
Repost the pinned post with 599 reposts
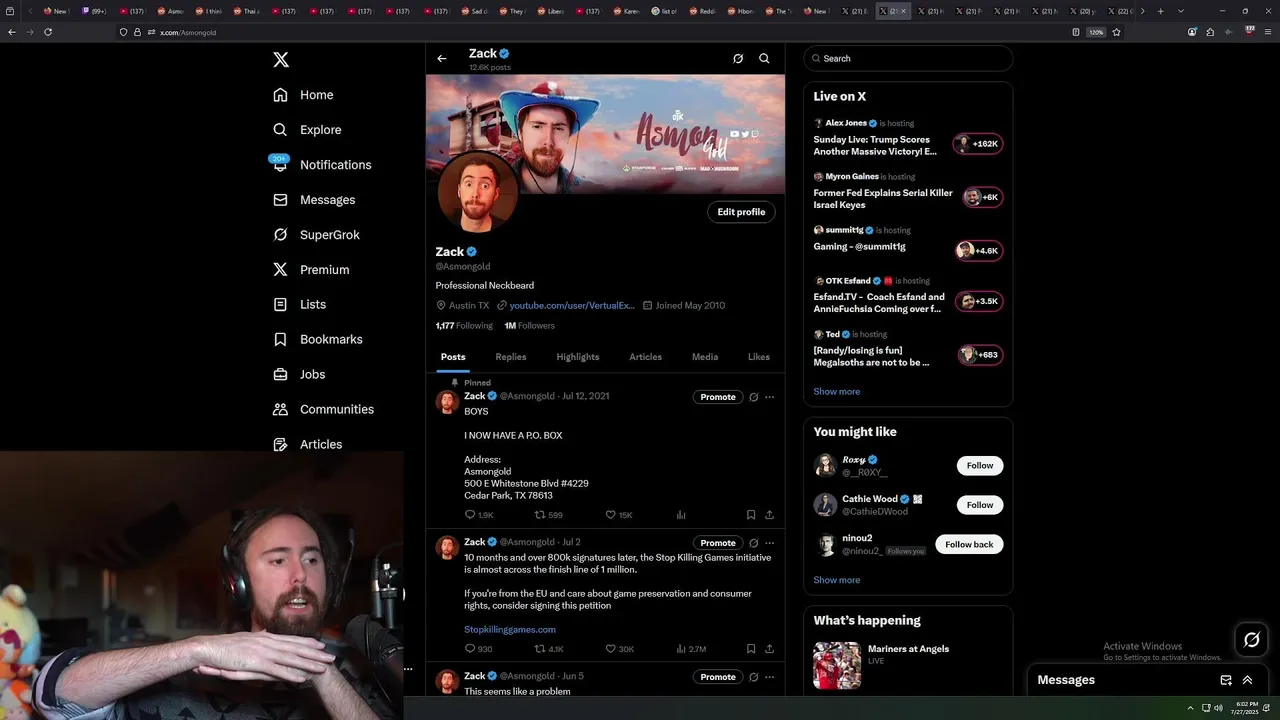coord(549,515)
